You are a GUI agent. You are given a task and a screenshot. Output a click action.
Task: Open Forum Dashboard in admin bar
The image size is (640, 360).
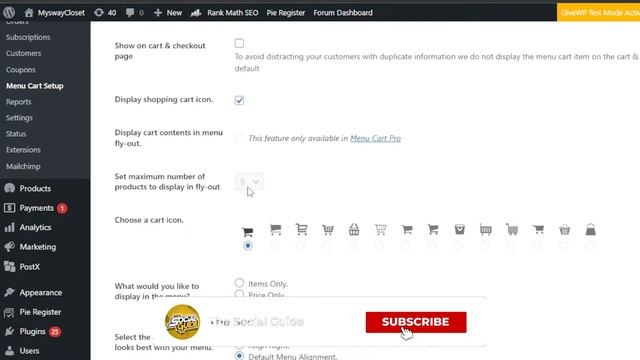tap(343, 13)
